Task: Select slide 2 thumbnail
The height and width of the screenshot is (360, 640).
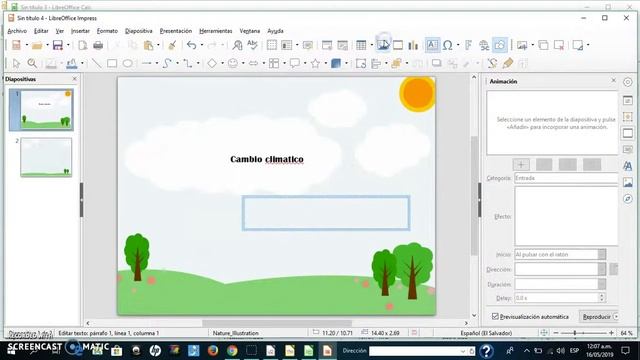Action: [x=46, y=157]
